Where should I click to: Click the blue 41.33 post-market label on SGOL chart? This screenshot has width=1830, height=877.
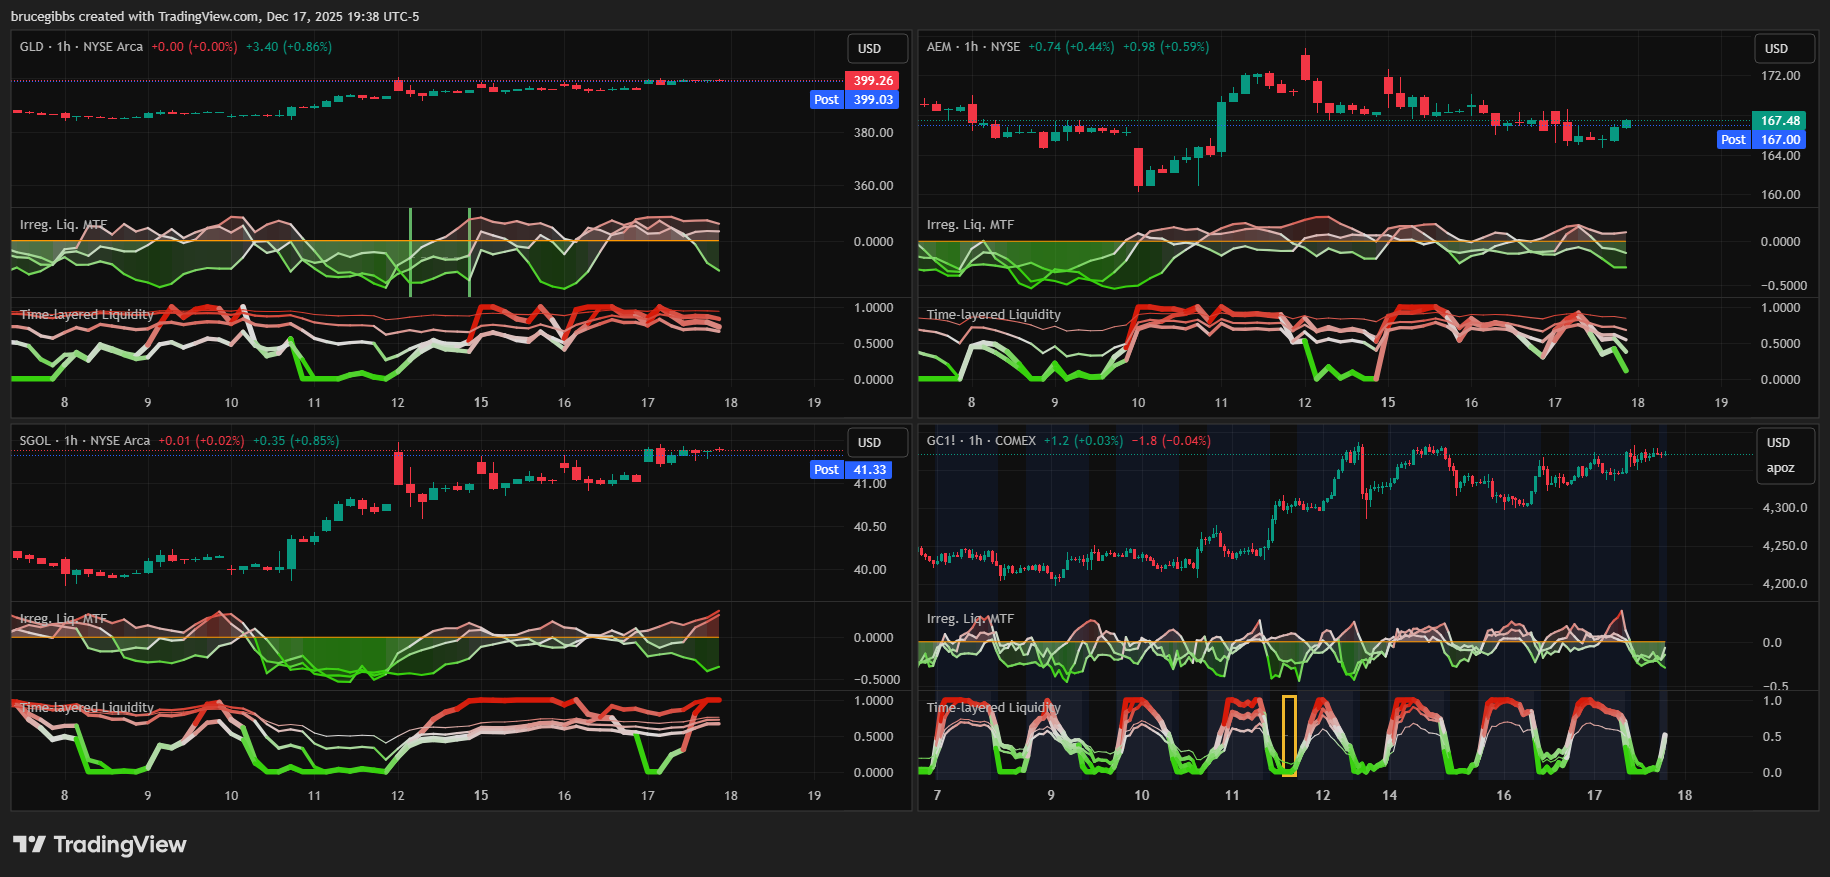869,470
